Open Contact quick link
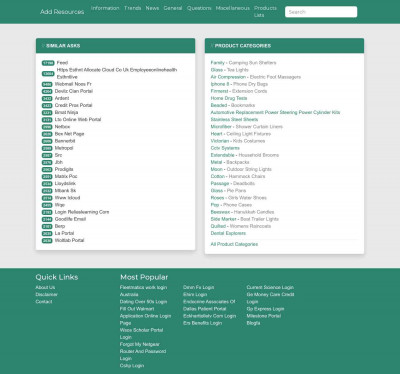The image size is (400, 374). coord(44,302)
